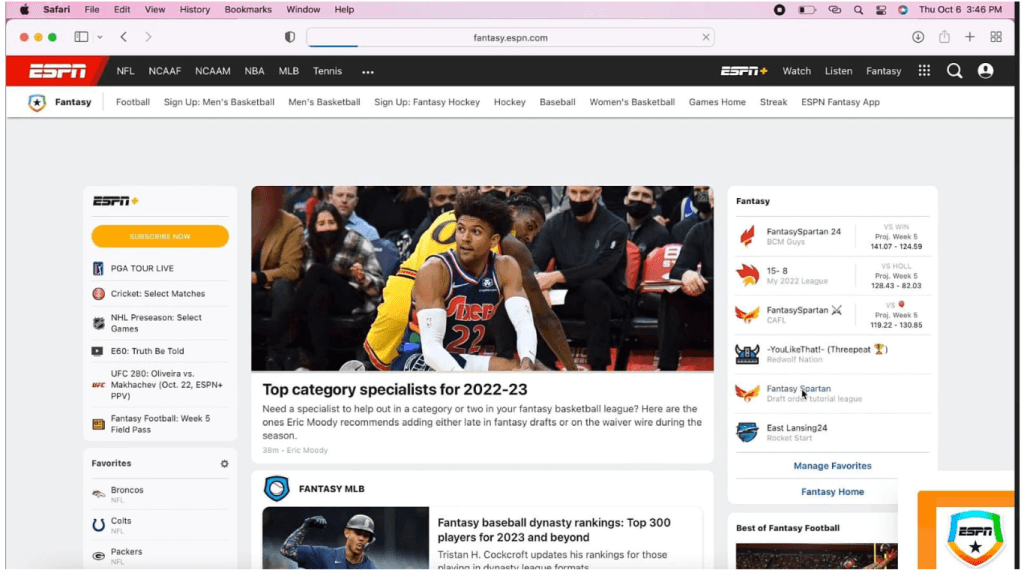Click the Fantasy MLB shield icon

[276, 488]
